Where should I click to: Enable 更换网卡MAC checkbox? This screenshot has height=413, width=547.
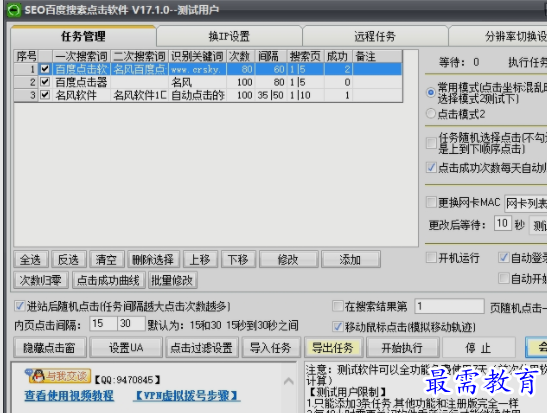point(431,202)
